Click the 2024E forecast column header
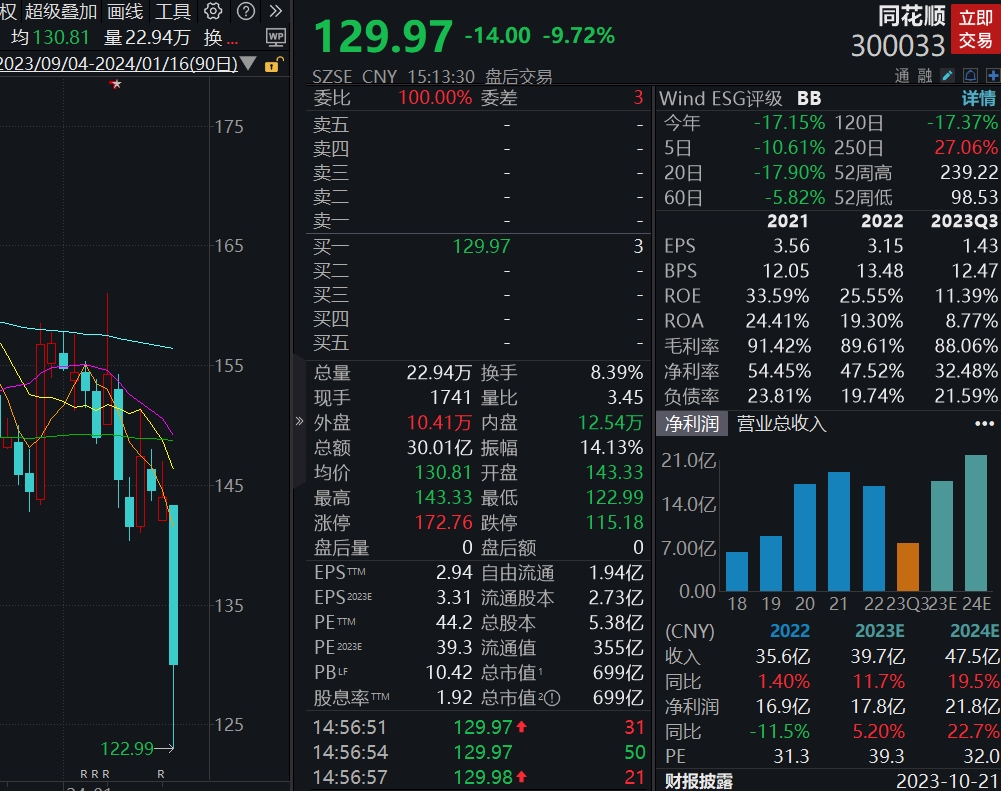1001x791 pixels. [x=974, y=631]
